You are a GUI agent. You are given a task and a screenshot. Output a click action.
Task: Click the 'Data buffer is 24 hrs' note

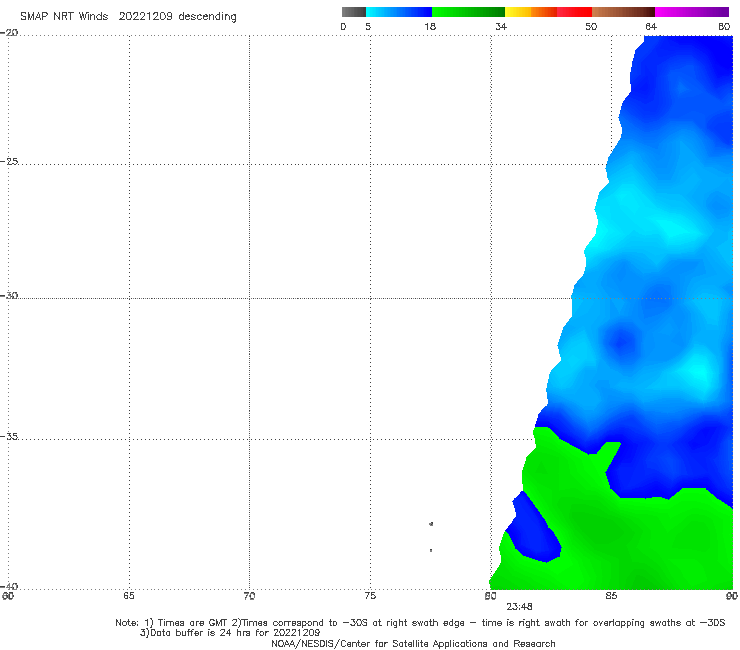click(x=230, y=633)
